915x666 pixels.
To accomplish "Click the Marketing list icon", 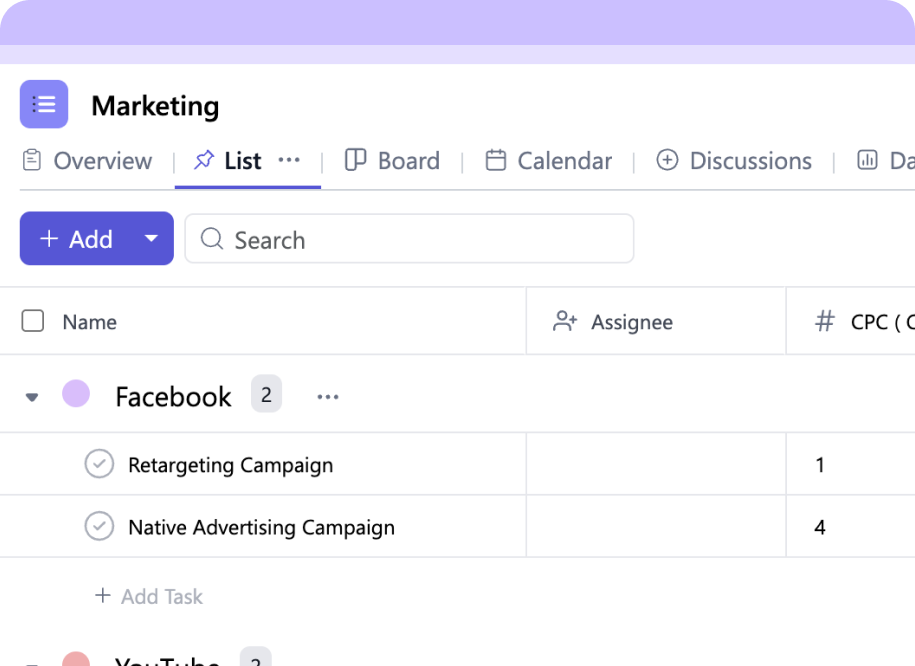I will 44,104.
